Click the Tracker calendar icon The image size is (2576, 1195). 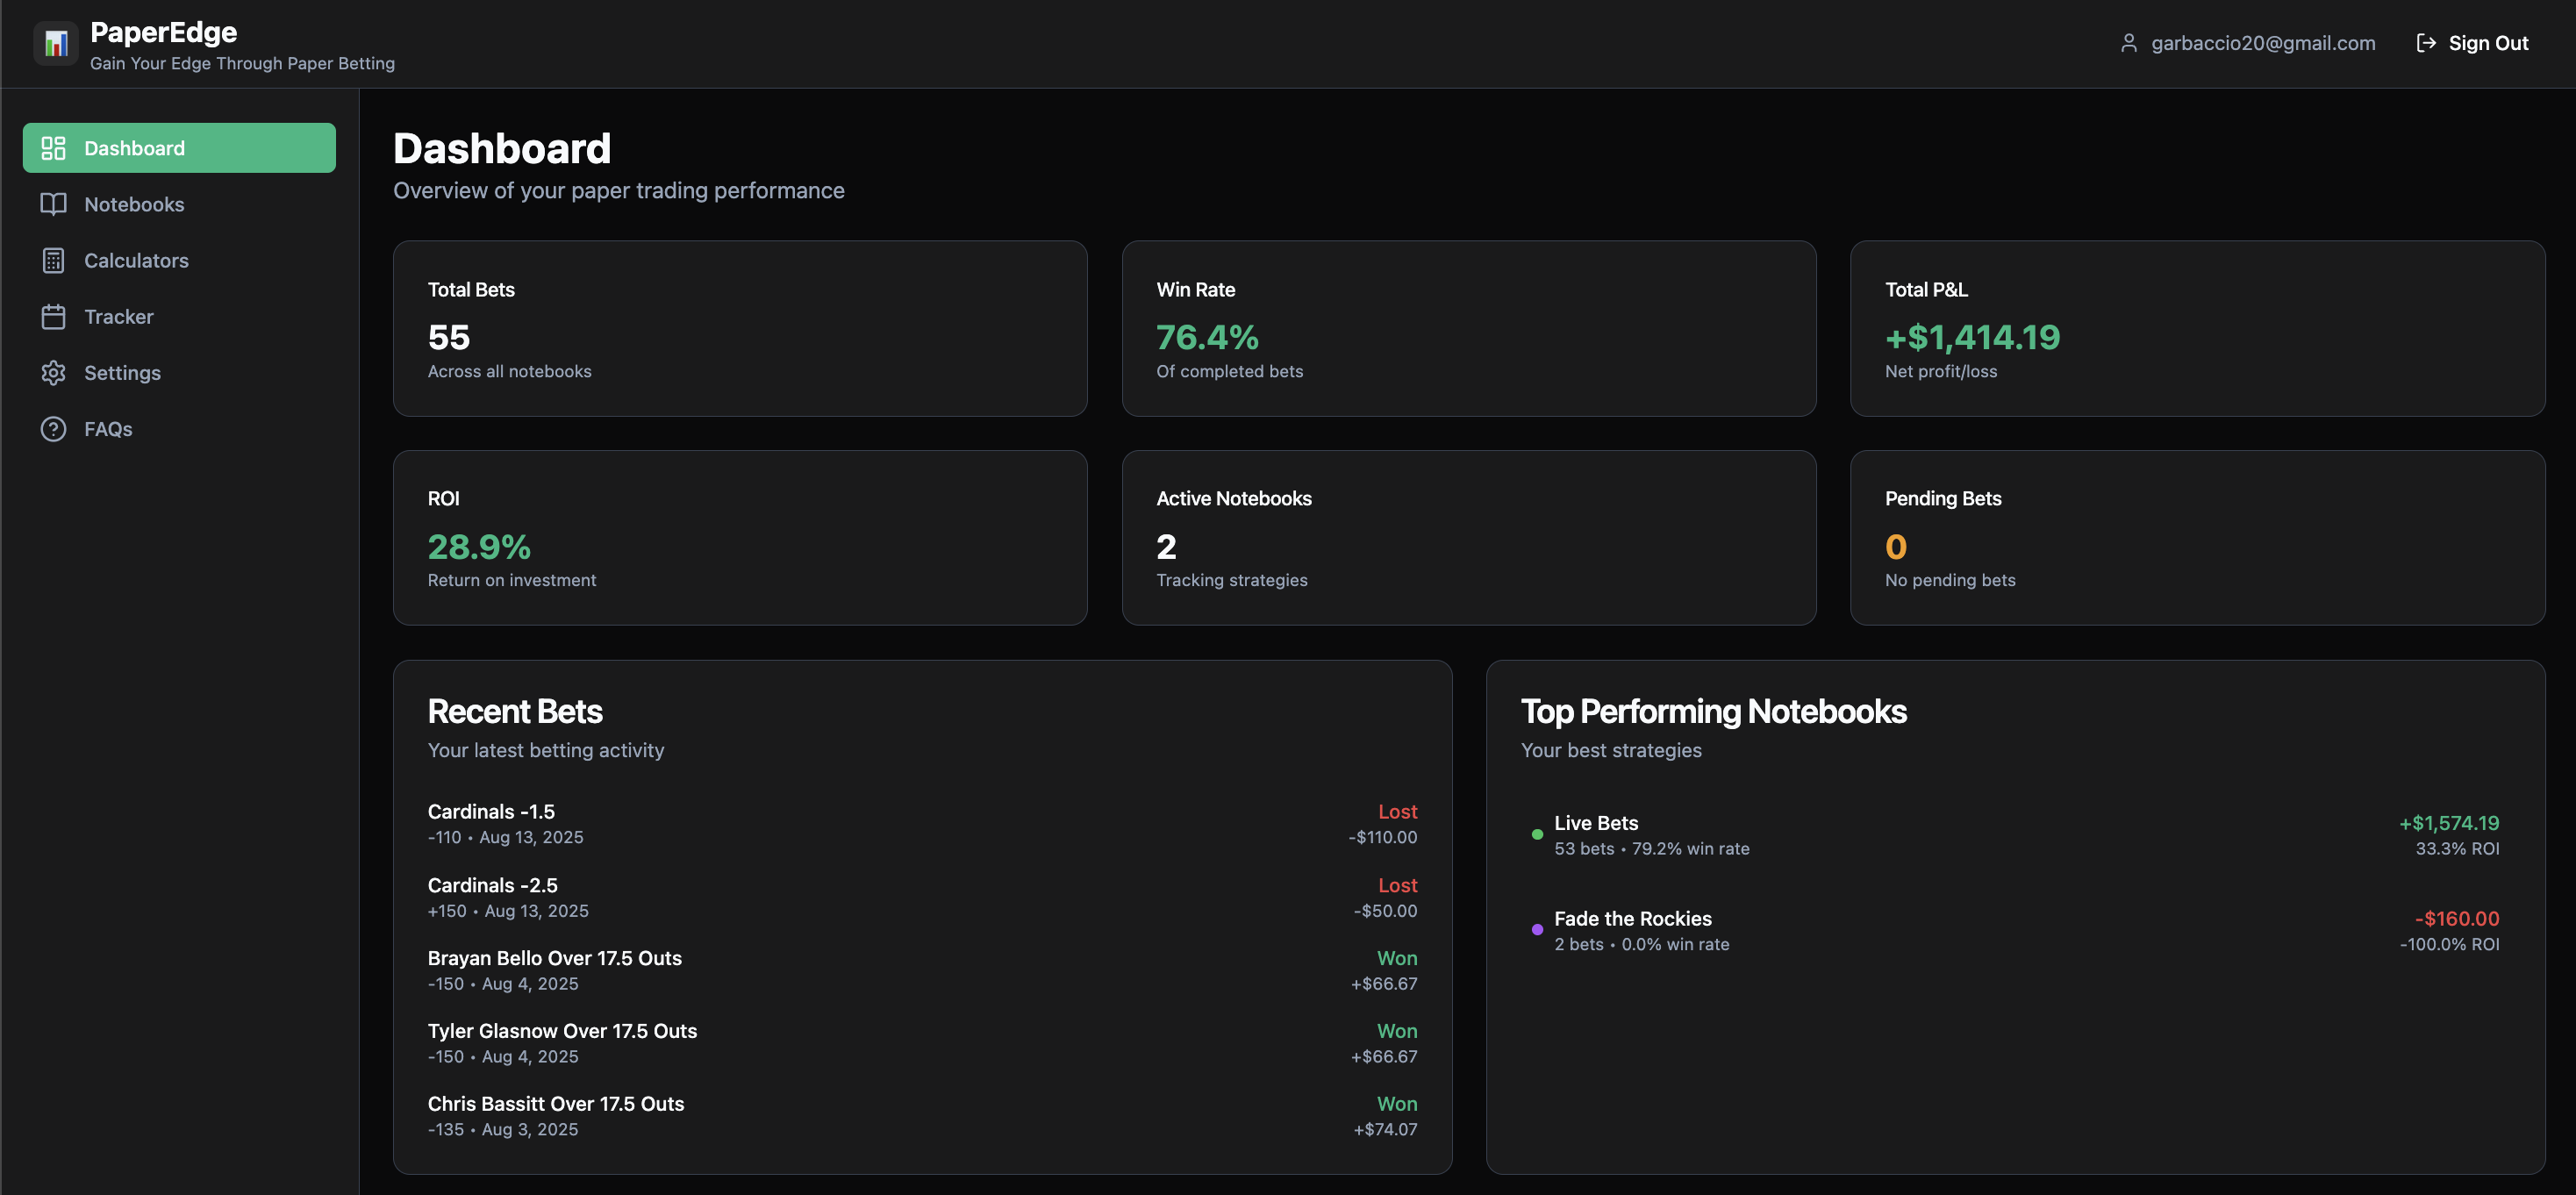[x=53, y=316]
